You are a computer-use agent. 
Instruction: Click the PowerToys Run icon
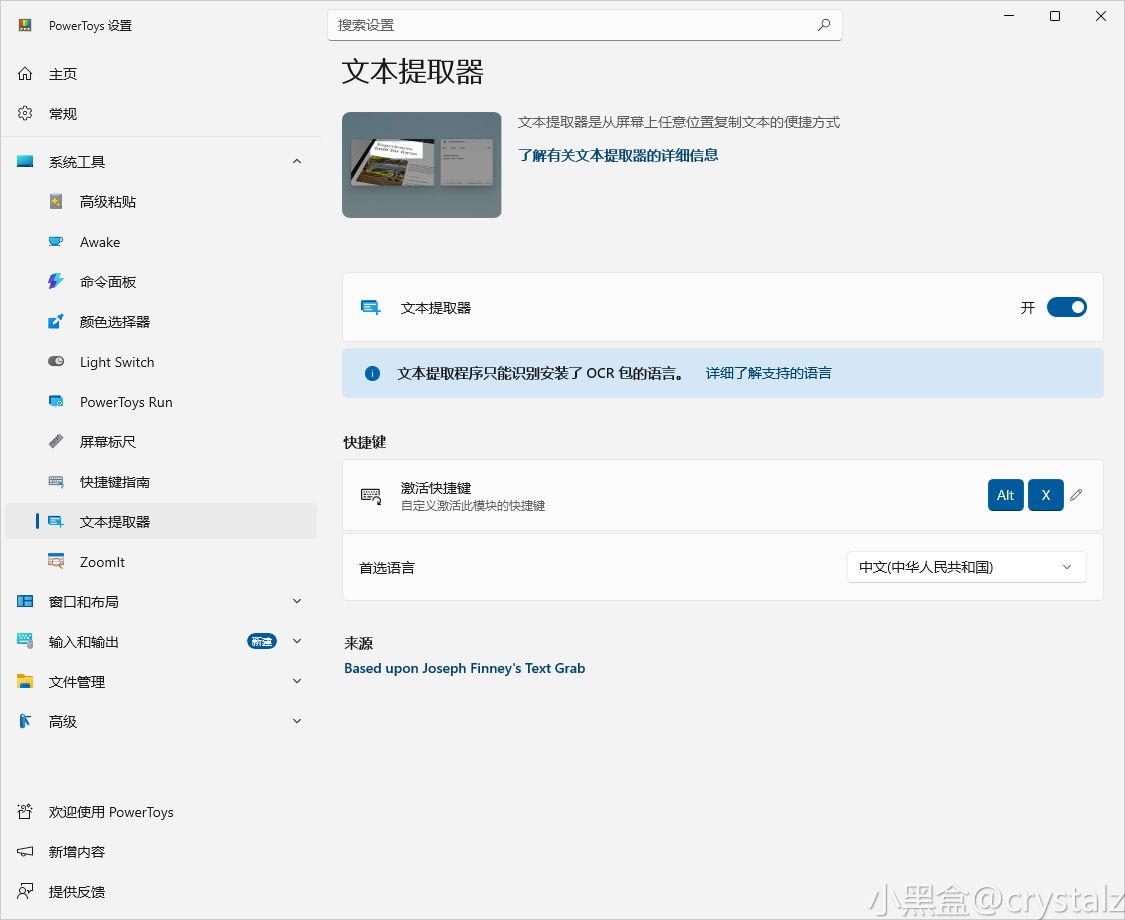56,402
